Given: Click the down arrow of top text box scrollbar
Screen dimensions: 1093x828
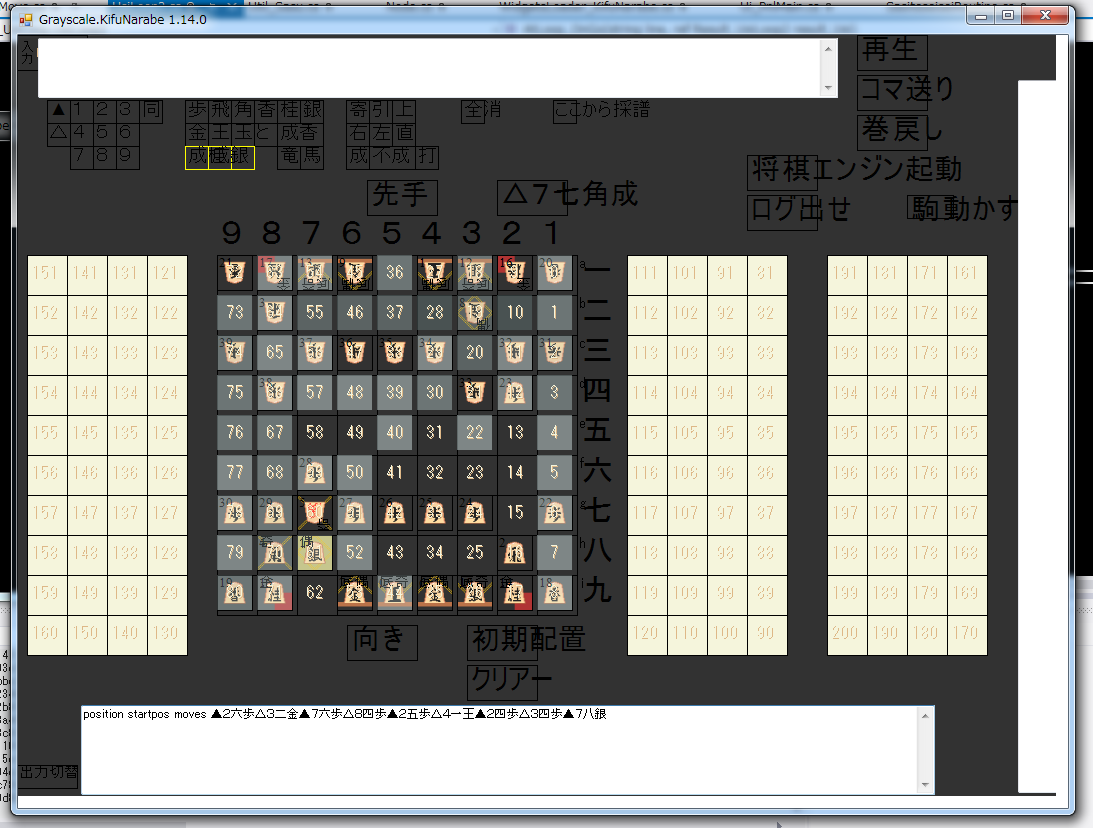Looking at the screenshot, I should point(828,88).
